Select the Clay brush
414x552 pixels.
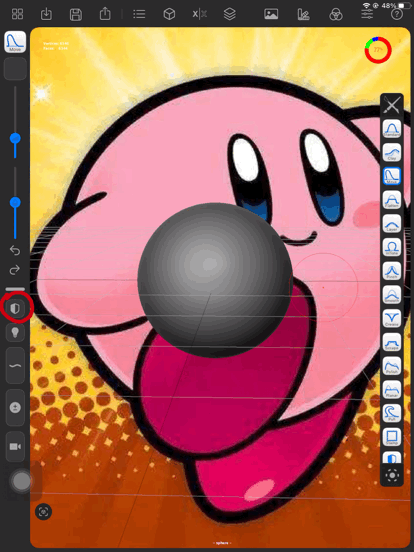(x=392, y=152)
